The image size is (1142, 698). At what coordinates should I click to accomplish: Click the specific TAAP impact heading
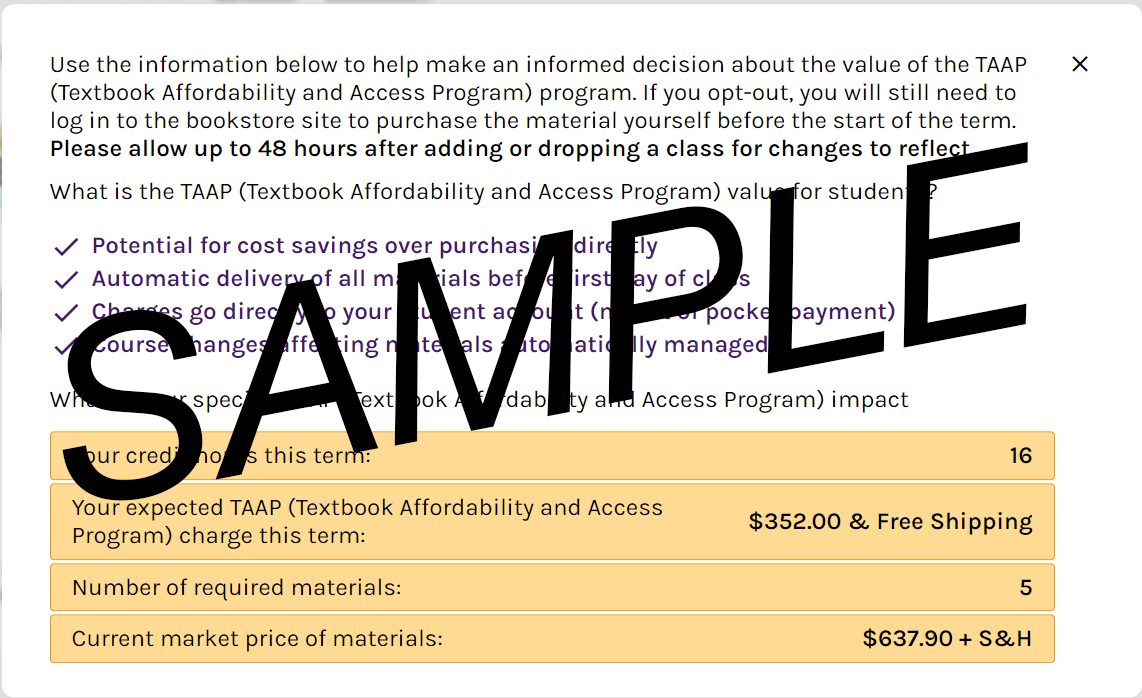coord(479,399)
